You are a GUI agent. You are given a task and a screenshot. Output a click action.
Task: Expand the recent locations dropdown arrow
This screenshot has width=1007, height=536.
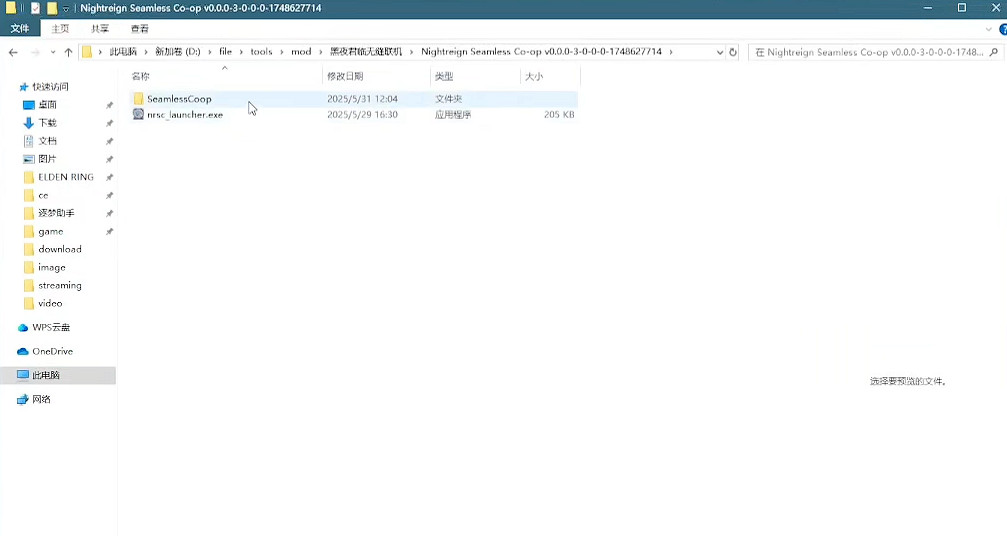coord(53,52)
